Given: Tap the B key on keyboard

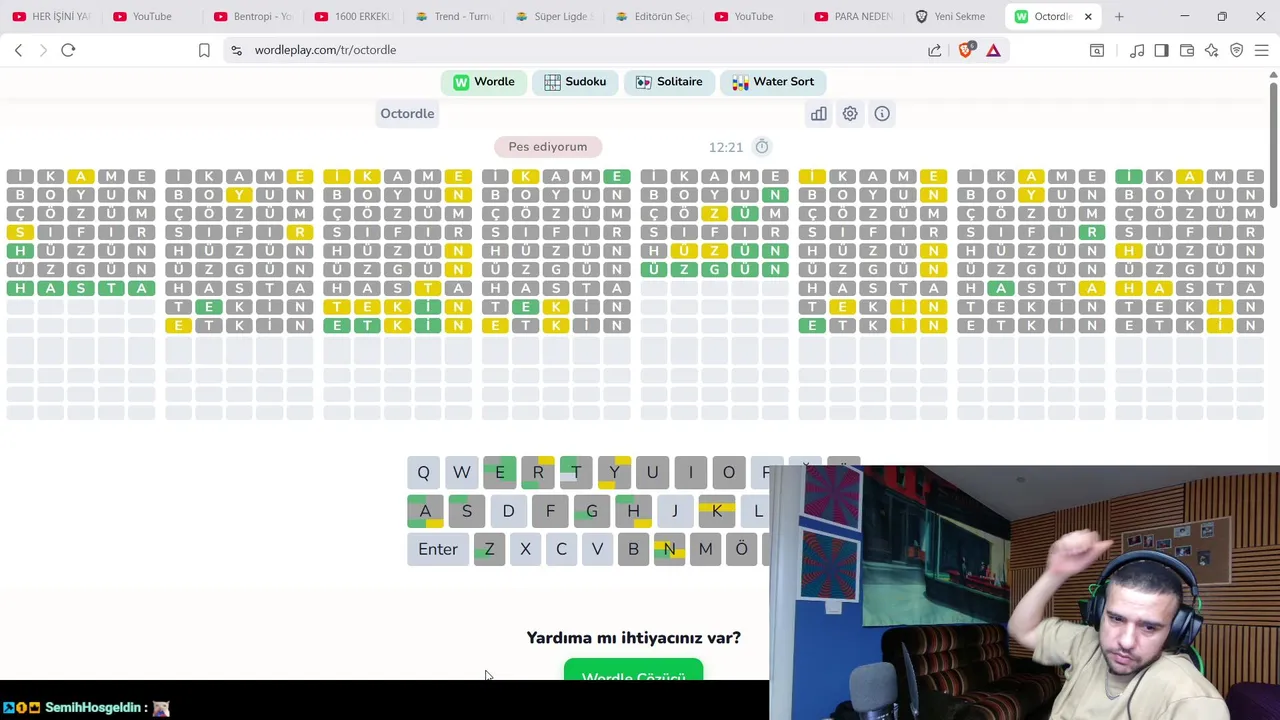Looking at the screenshot, I should tap(633, 549).
